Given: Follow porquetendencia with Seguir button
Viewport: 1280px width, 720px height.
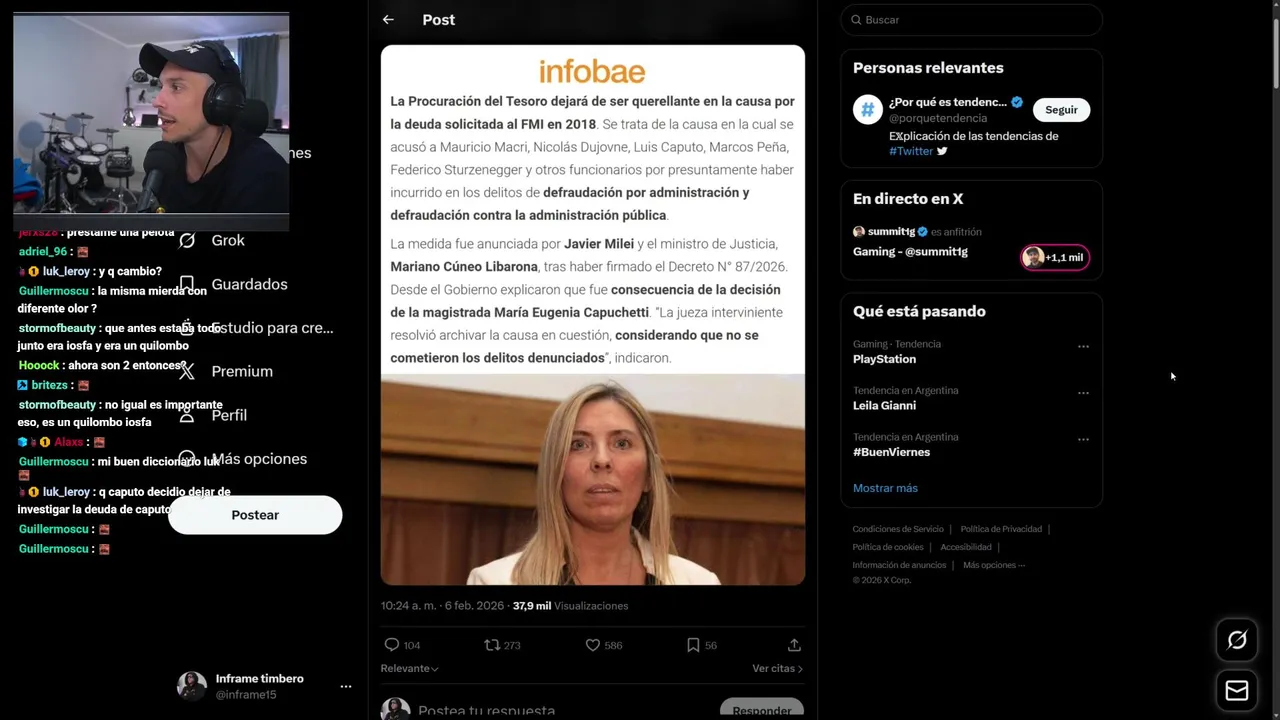Looking at the screenshot, I should (1061, 110).
